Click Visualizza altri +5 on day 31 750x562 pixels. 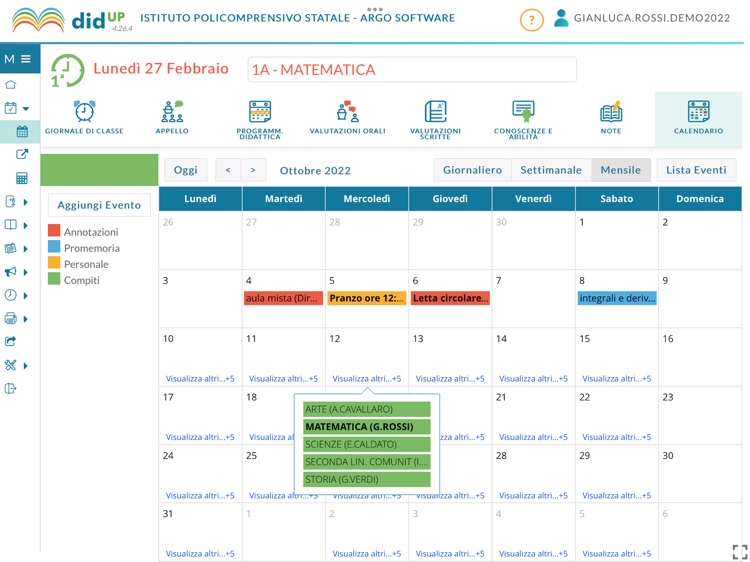point(200,553)
